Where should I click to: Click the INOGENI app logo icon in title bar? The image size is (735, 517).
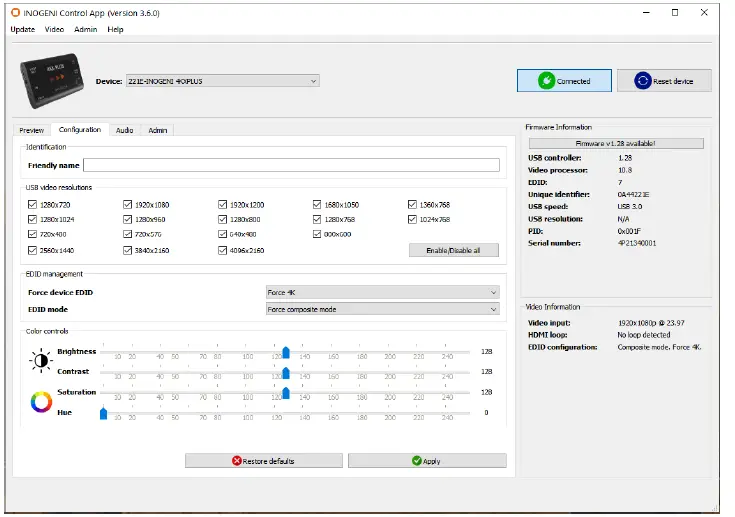[15, 13]
